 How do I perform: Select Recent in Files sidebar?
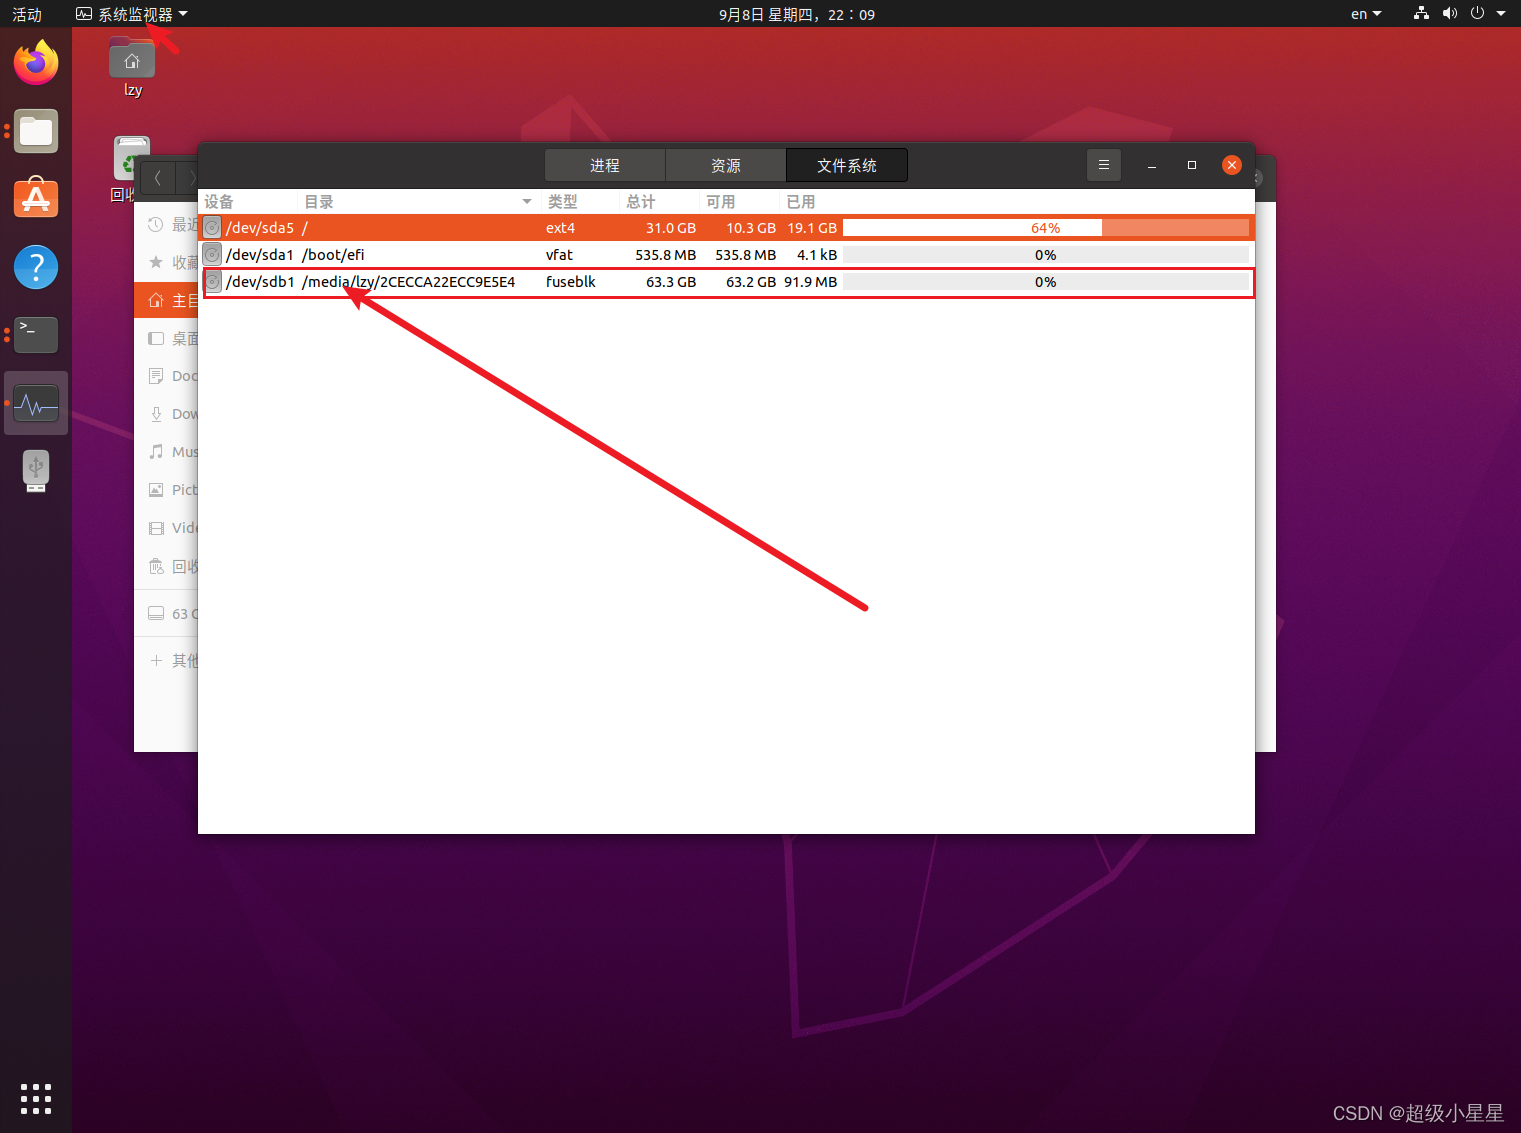(x=167, y=225)
